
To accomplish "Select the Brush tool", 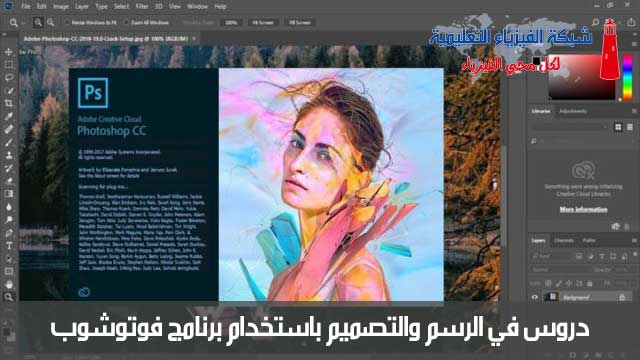I will click(x=9, y=142).
